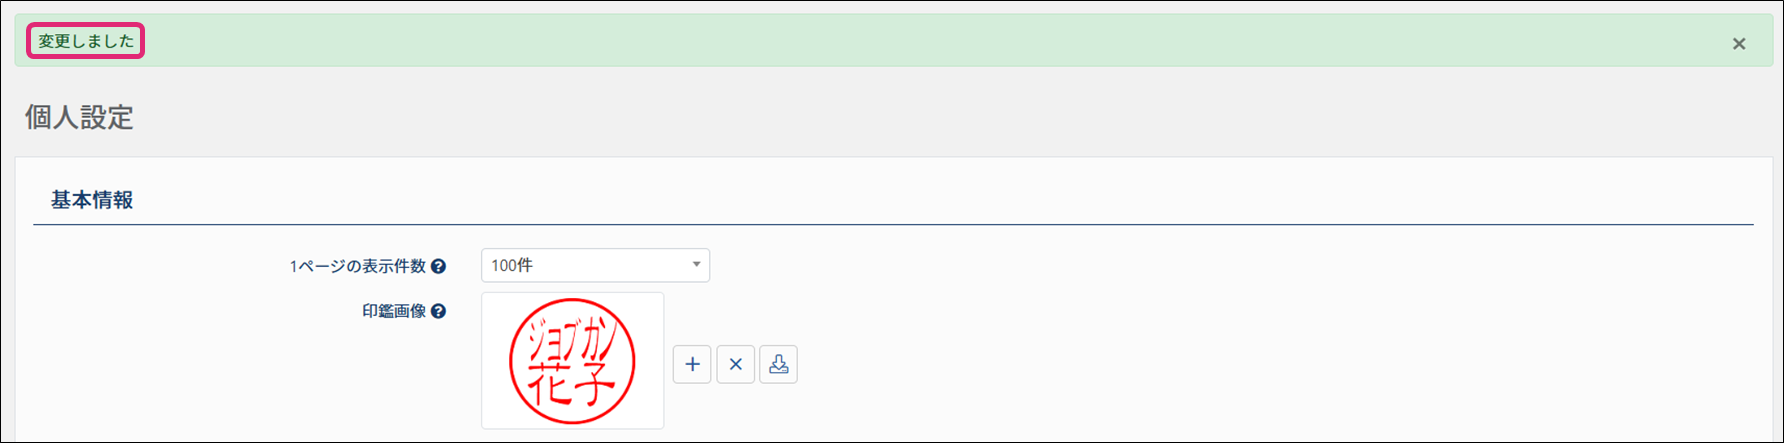
Task: Click the help icon beside 1ページの表示件数
Action: pos(438,266)
